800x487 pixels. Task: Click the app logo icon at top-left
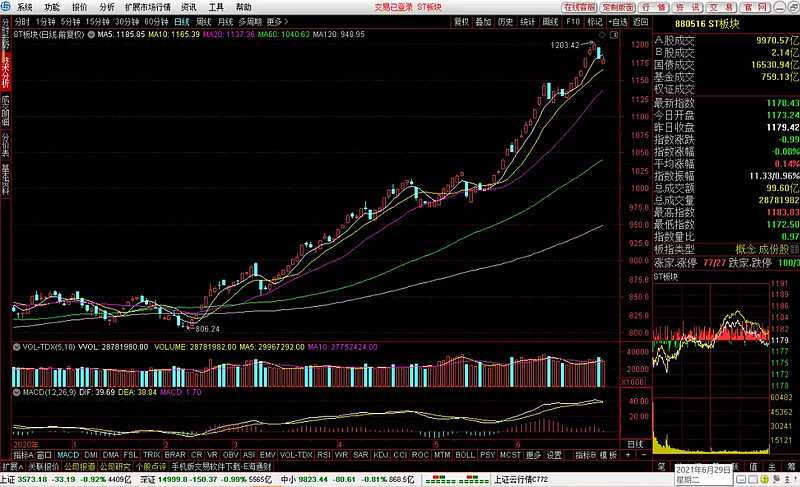(x=6, y=7)
